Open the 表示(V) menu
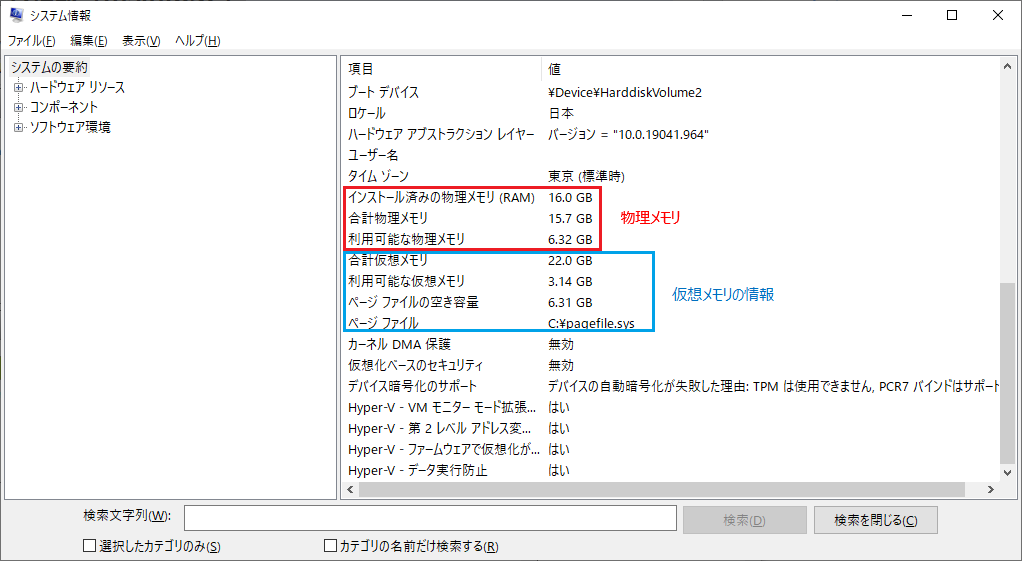Image resolution: width=1022 pixels, height=561 pixels. 141,41
